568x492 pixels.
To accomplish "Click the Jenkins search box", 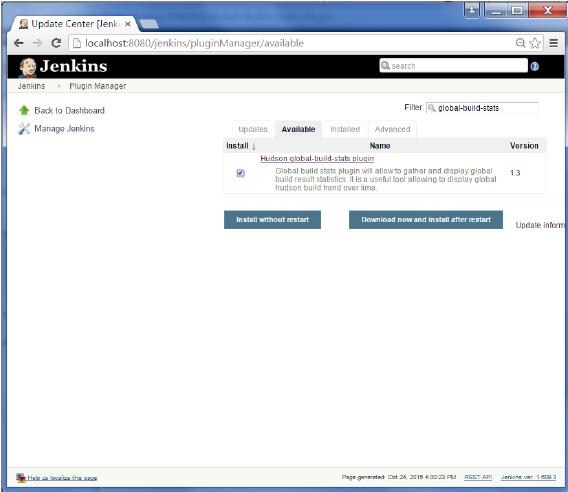I will click(x=453, y=66).
